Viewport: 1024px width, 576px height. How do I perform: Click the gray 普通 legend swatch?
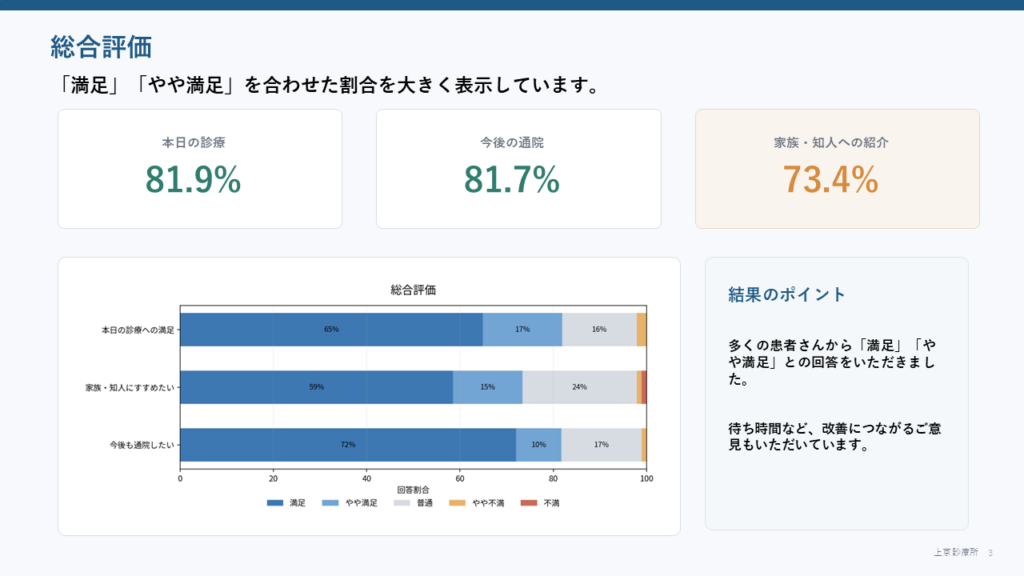402,503
